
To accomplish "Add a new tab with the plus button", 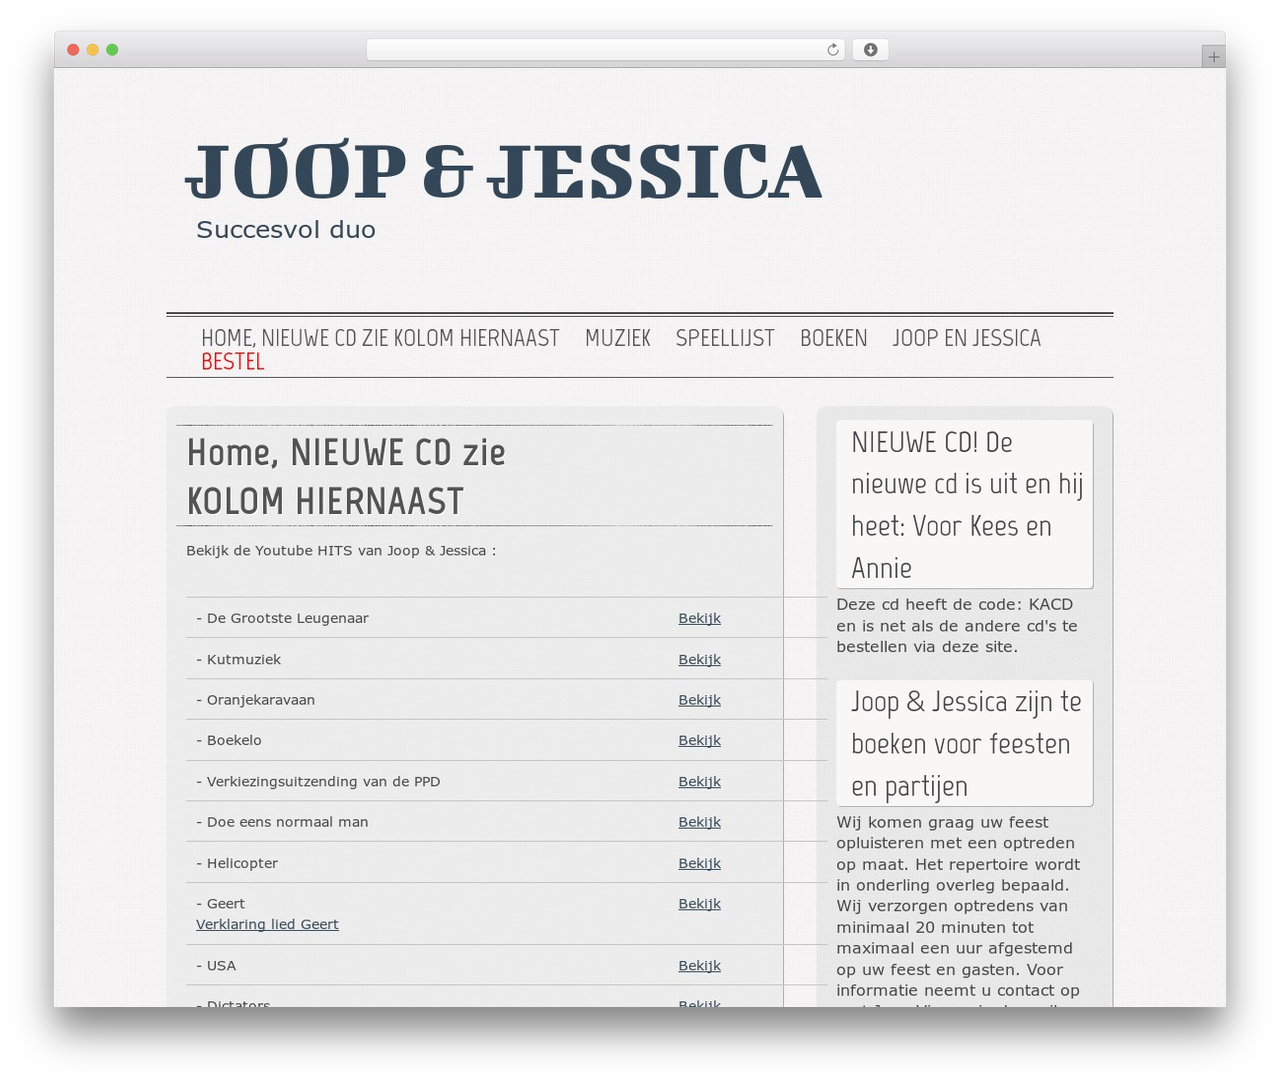I will point(1213,57).
